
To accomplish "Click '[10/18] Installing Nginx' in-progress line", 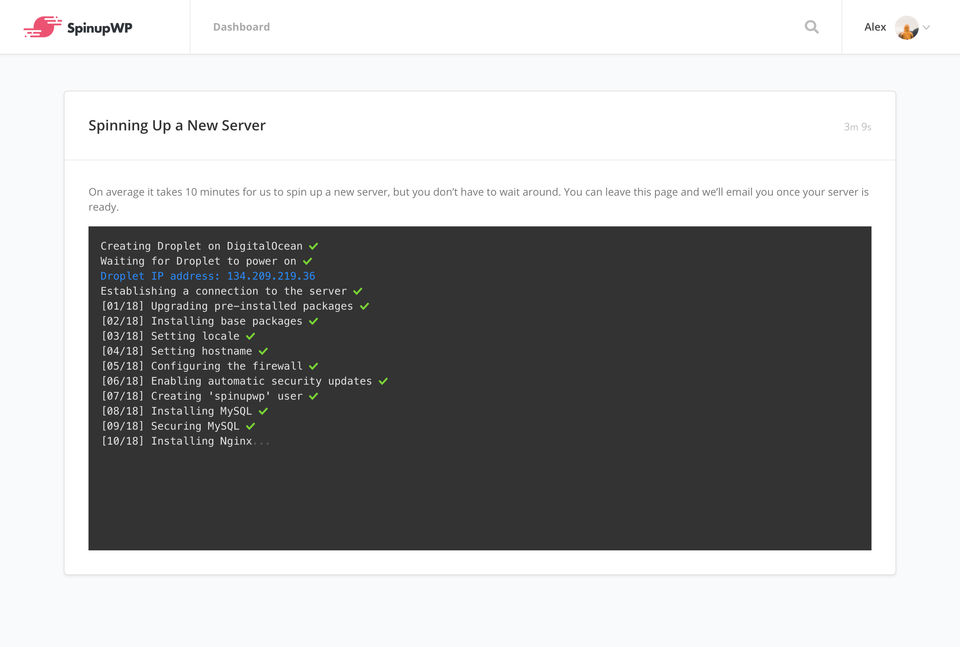I will pos(185,441).
